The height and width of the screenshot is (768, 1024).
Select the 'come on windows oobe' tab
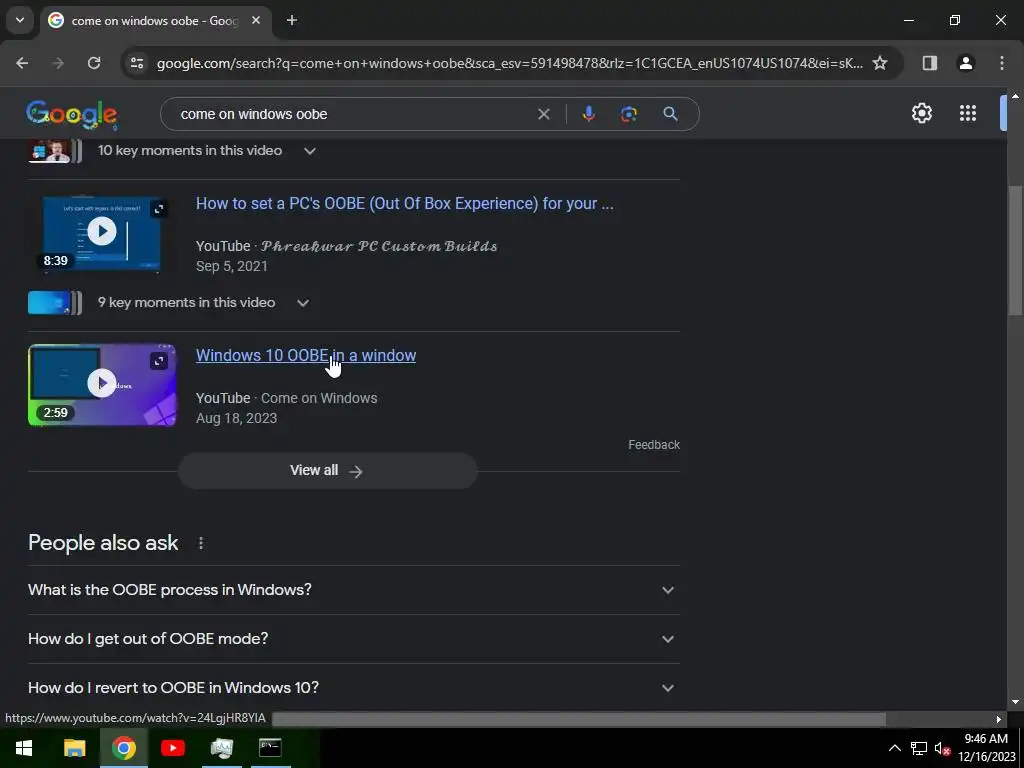tap(155, 21)
